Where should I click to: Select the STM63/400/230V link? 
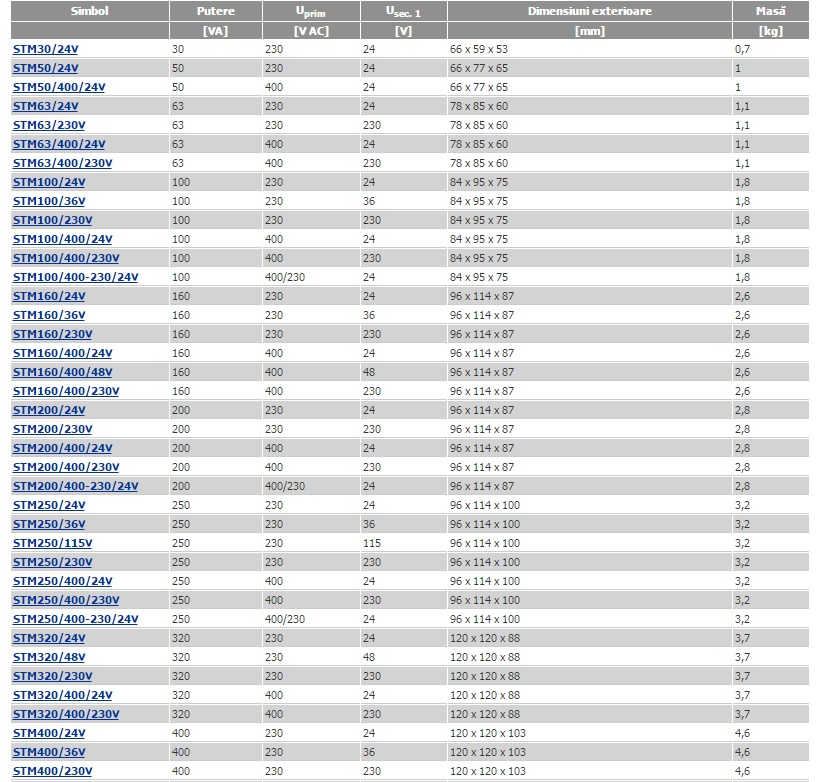click(62, 163)
